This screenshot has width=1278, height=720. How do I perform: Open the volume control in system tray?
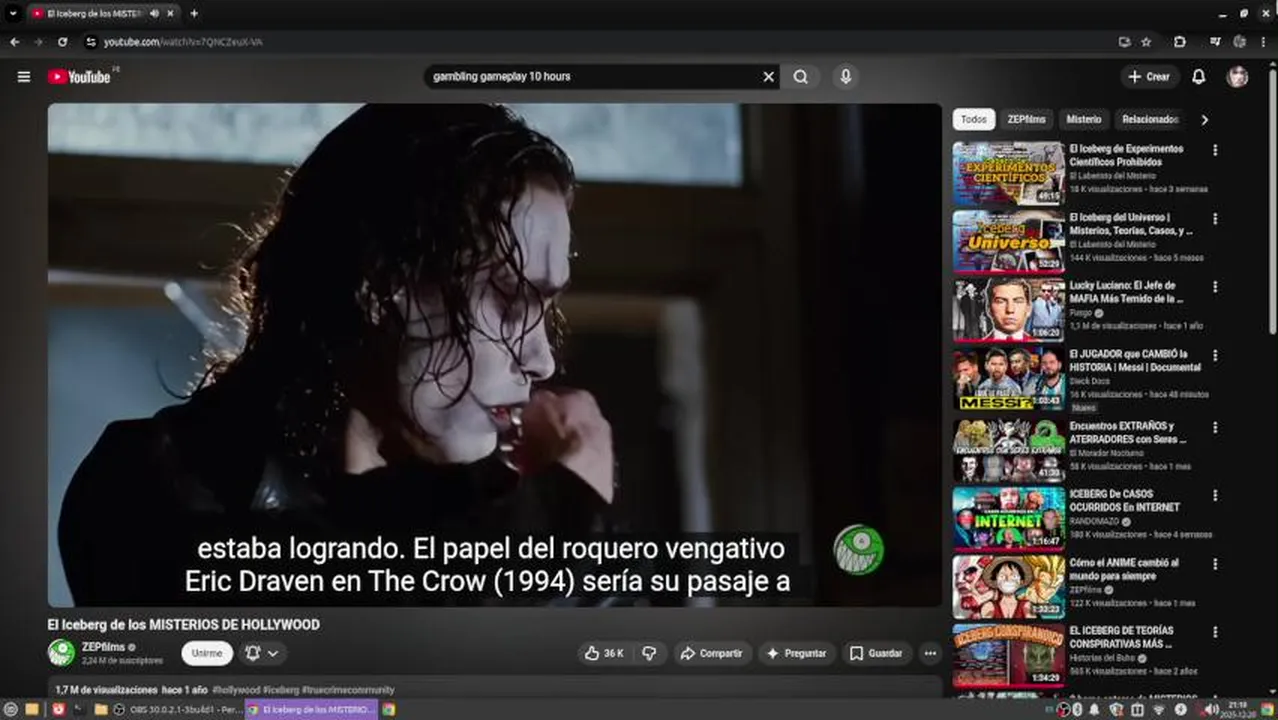click(x=1211, y=709)
